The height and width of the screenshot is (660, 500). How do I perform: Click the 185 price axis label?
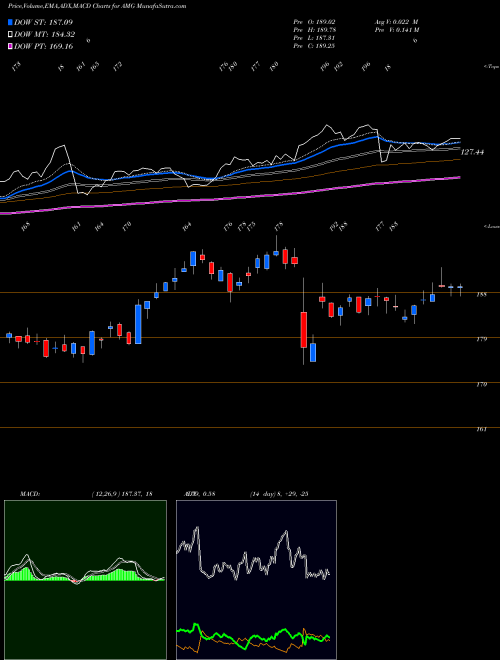point(481,295)
